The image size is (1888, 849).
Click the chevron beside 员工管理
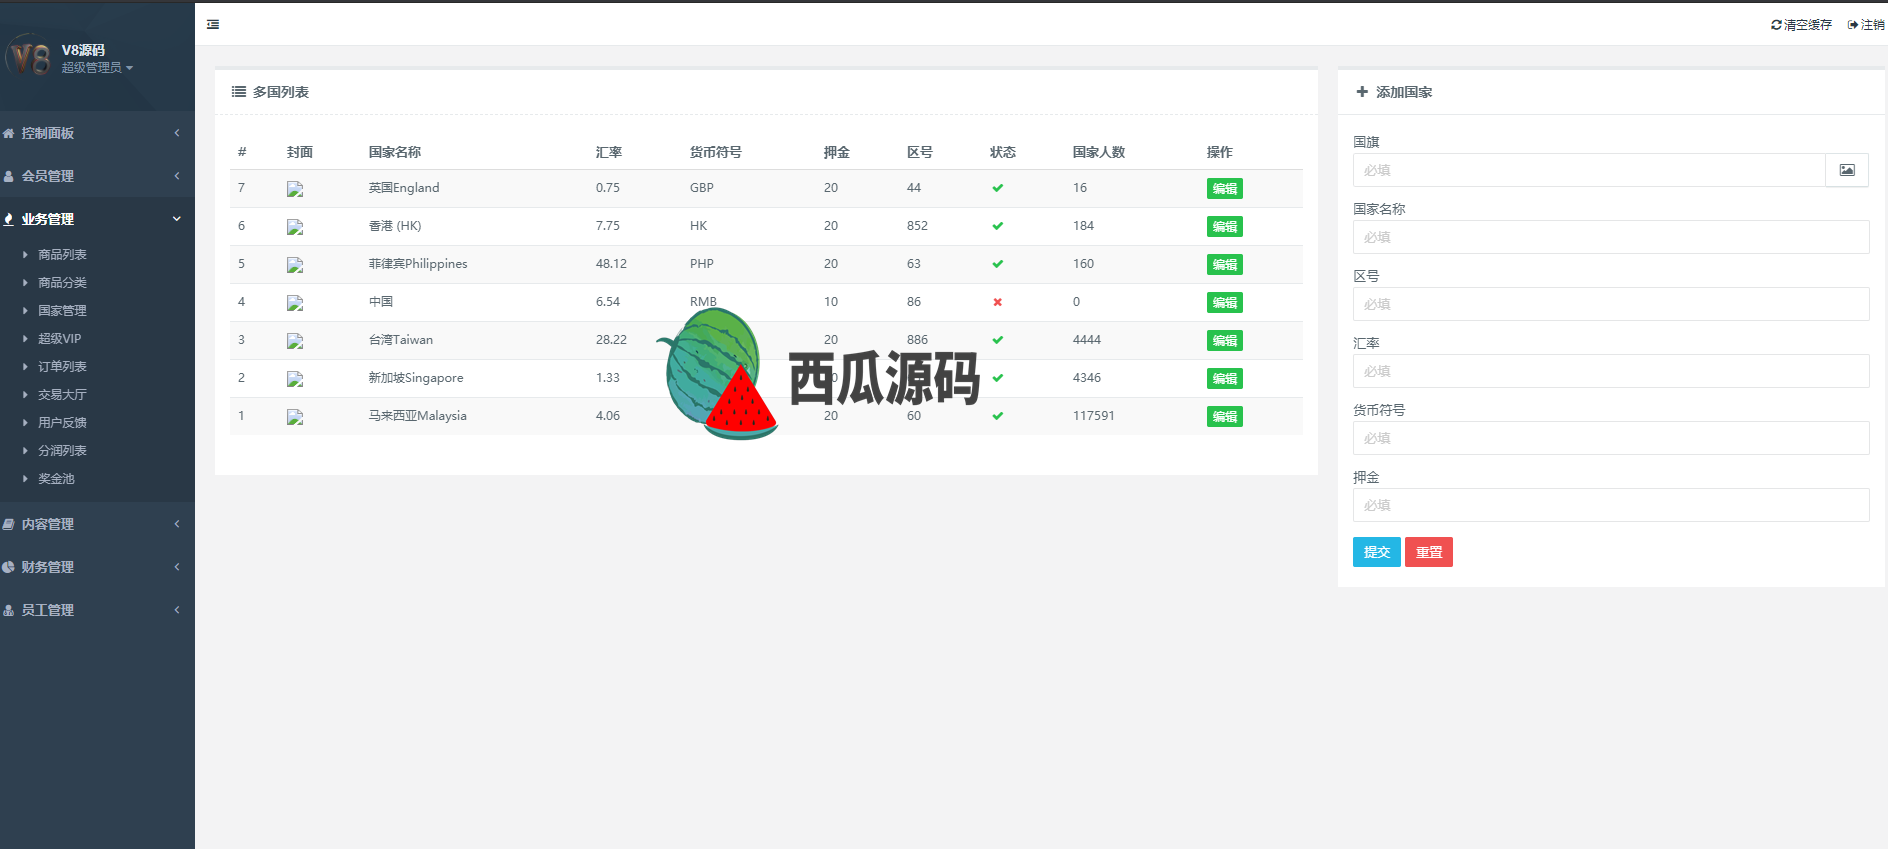click(x=177, y=610)
